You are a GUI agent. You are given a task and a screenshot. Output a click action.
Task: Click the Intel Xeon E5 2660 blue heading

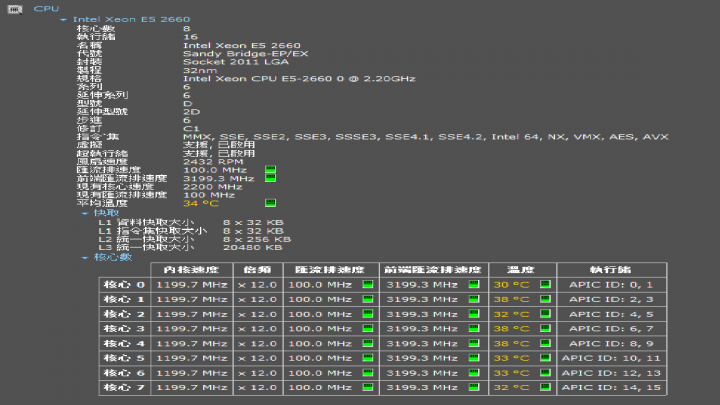131,19
